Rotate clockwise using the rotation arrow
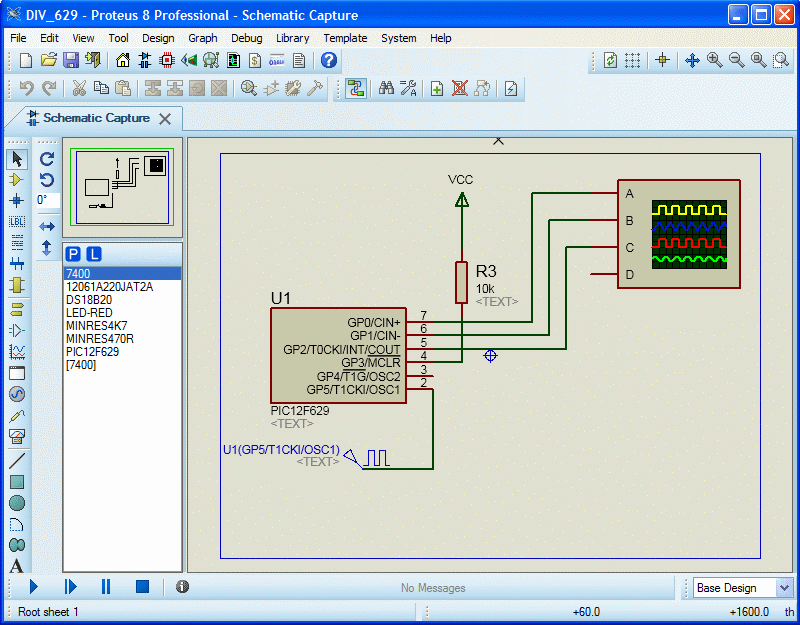The image size is (800, 625). (x=47, y=159)
